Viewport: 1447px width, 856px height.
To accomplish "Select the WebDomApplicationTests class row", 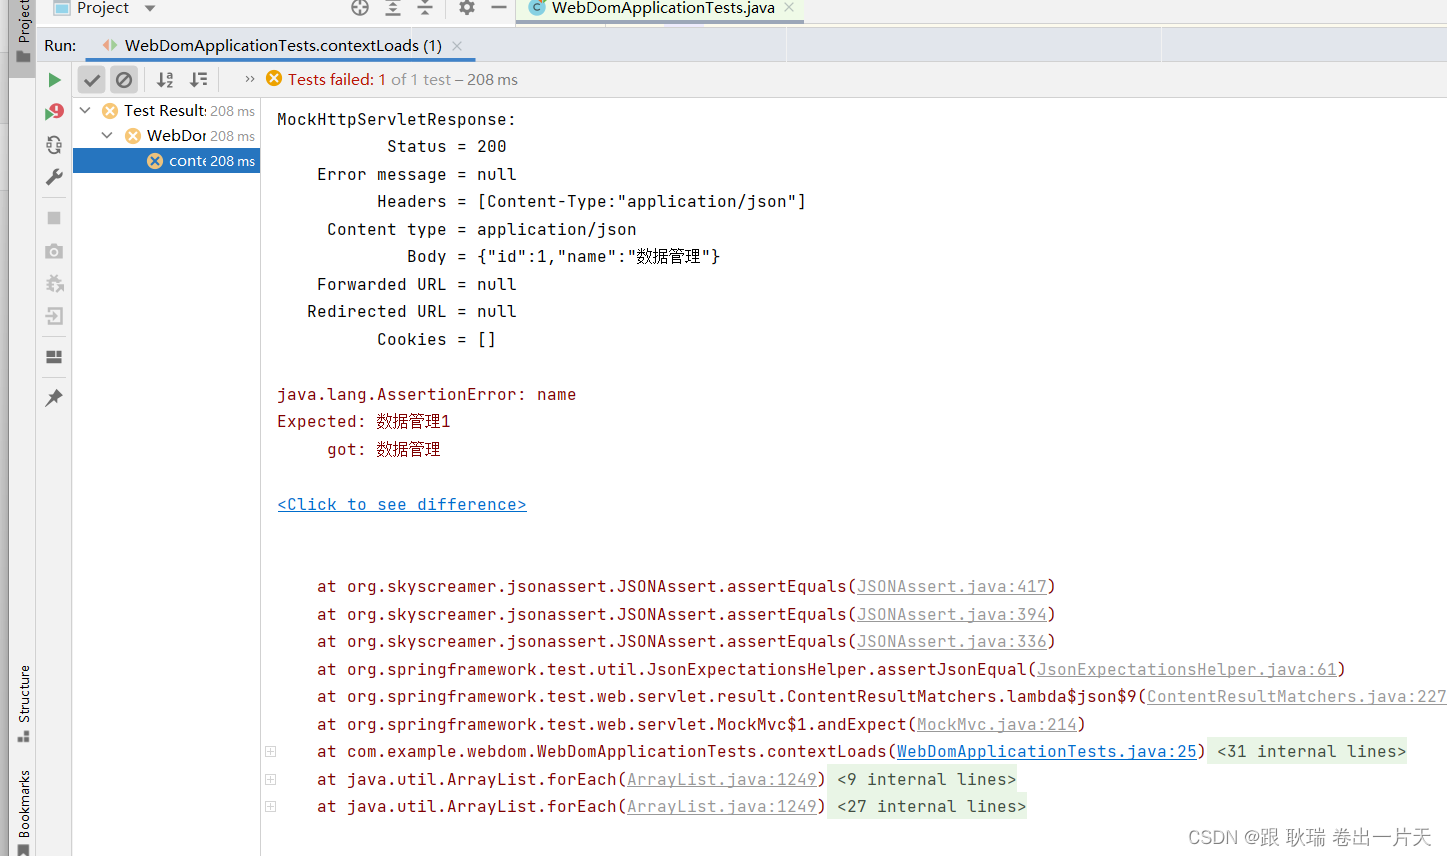I will coord(166,136).
